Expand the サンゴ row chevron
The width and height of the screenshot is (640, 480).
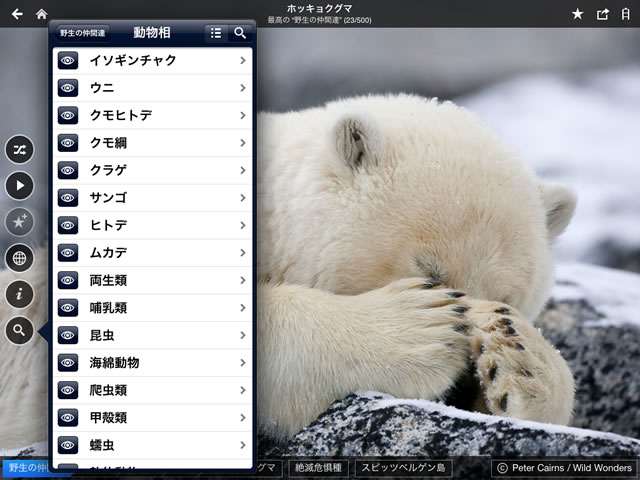click(243, 198)
